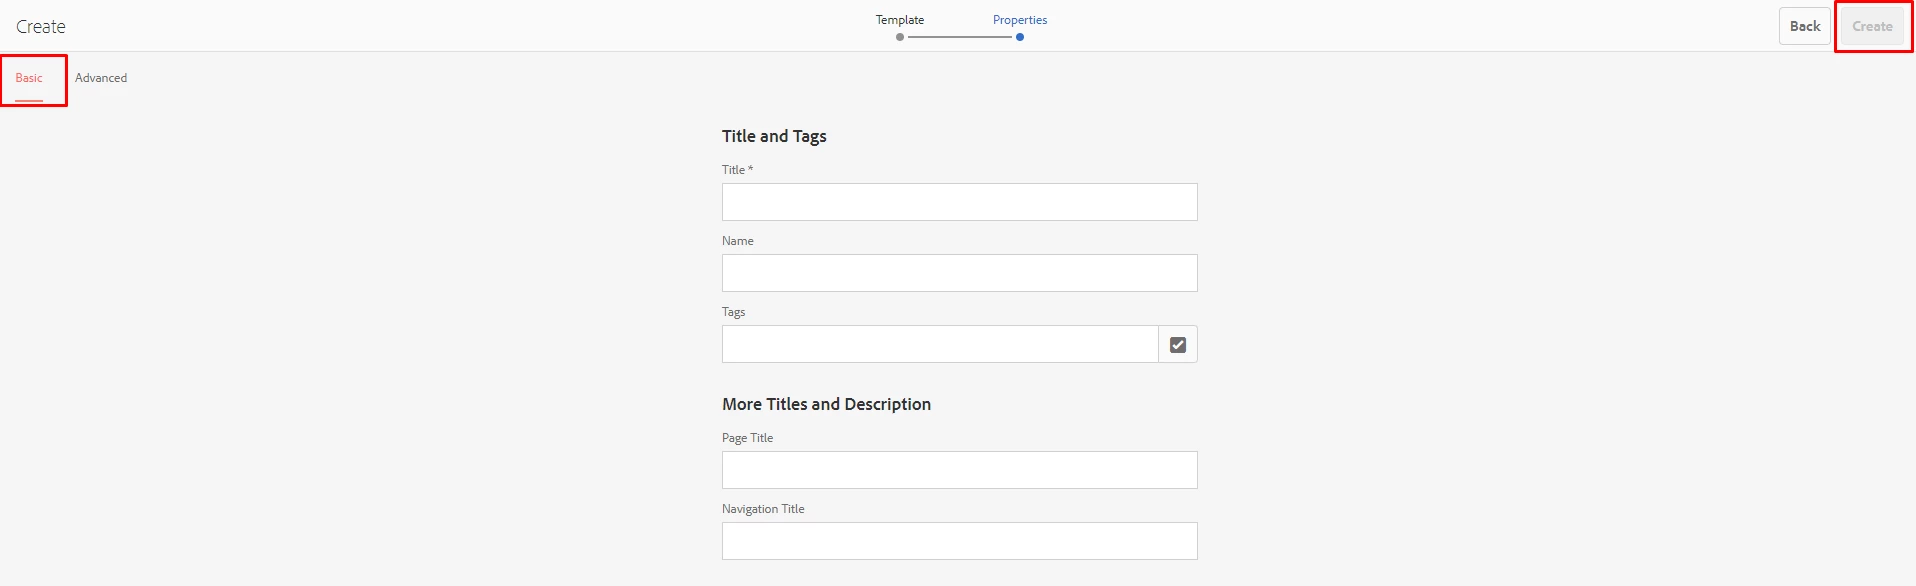Click into the Tags field
Screen dimensions: 1916x586
pos(940,344)
